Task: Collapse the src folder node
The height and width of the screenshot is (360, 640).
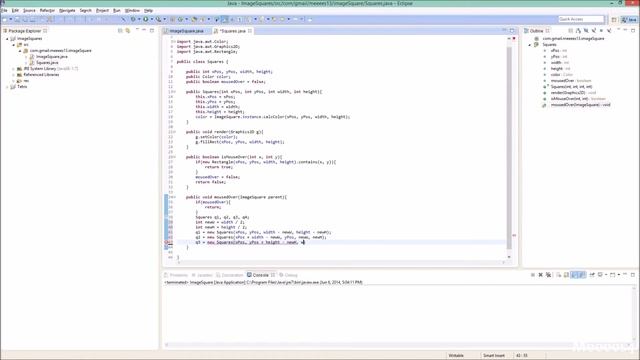Action: coord(13,45)
